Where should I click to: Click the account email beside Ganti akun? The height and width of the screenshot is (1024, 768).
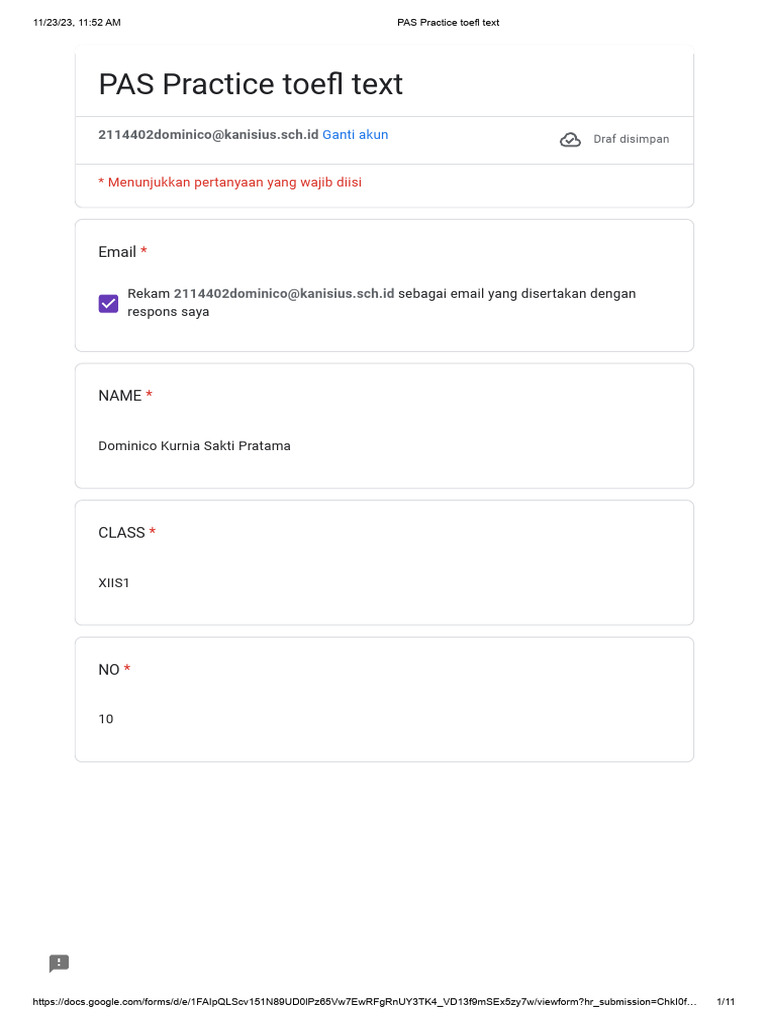[x=208, y=134]
